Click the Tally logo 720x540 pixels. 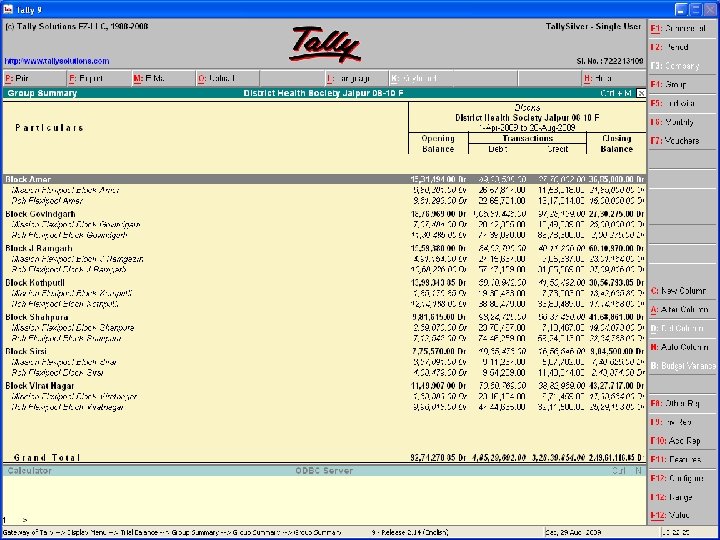(325, 45)
